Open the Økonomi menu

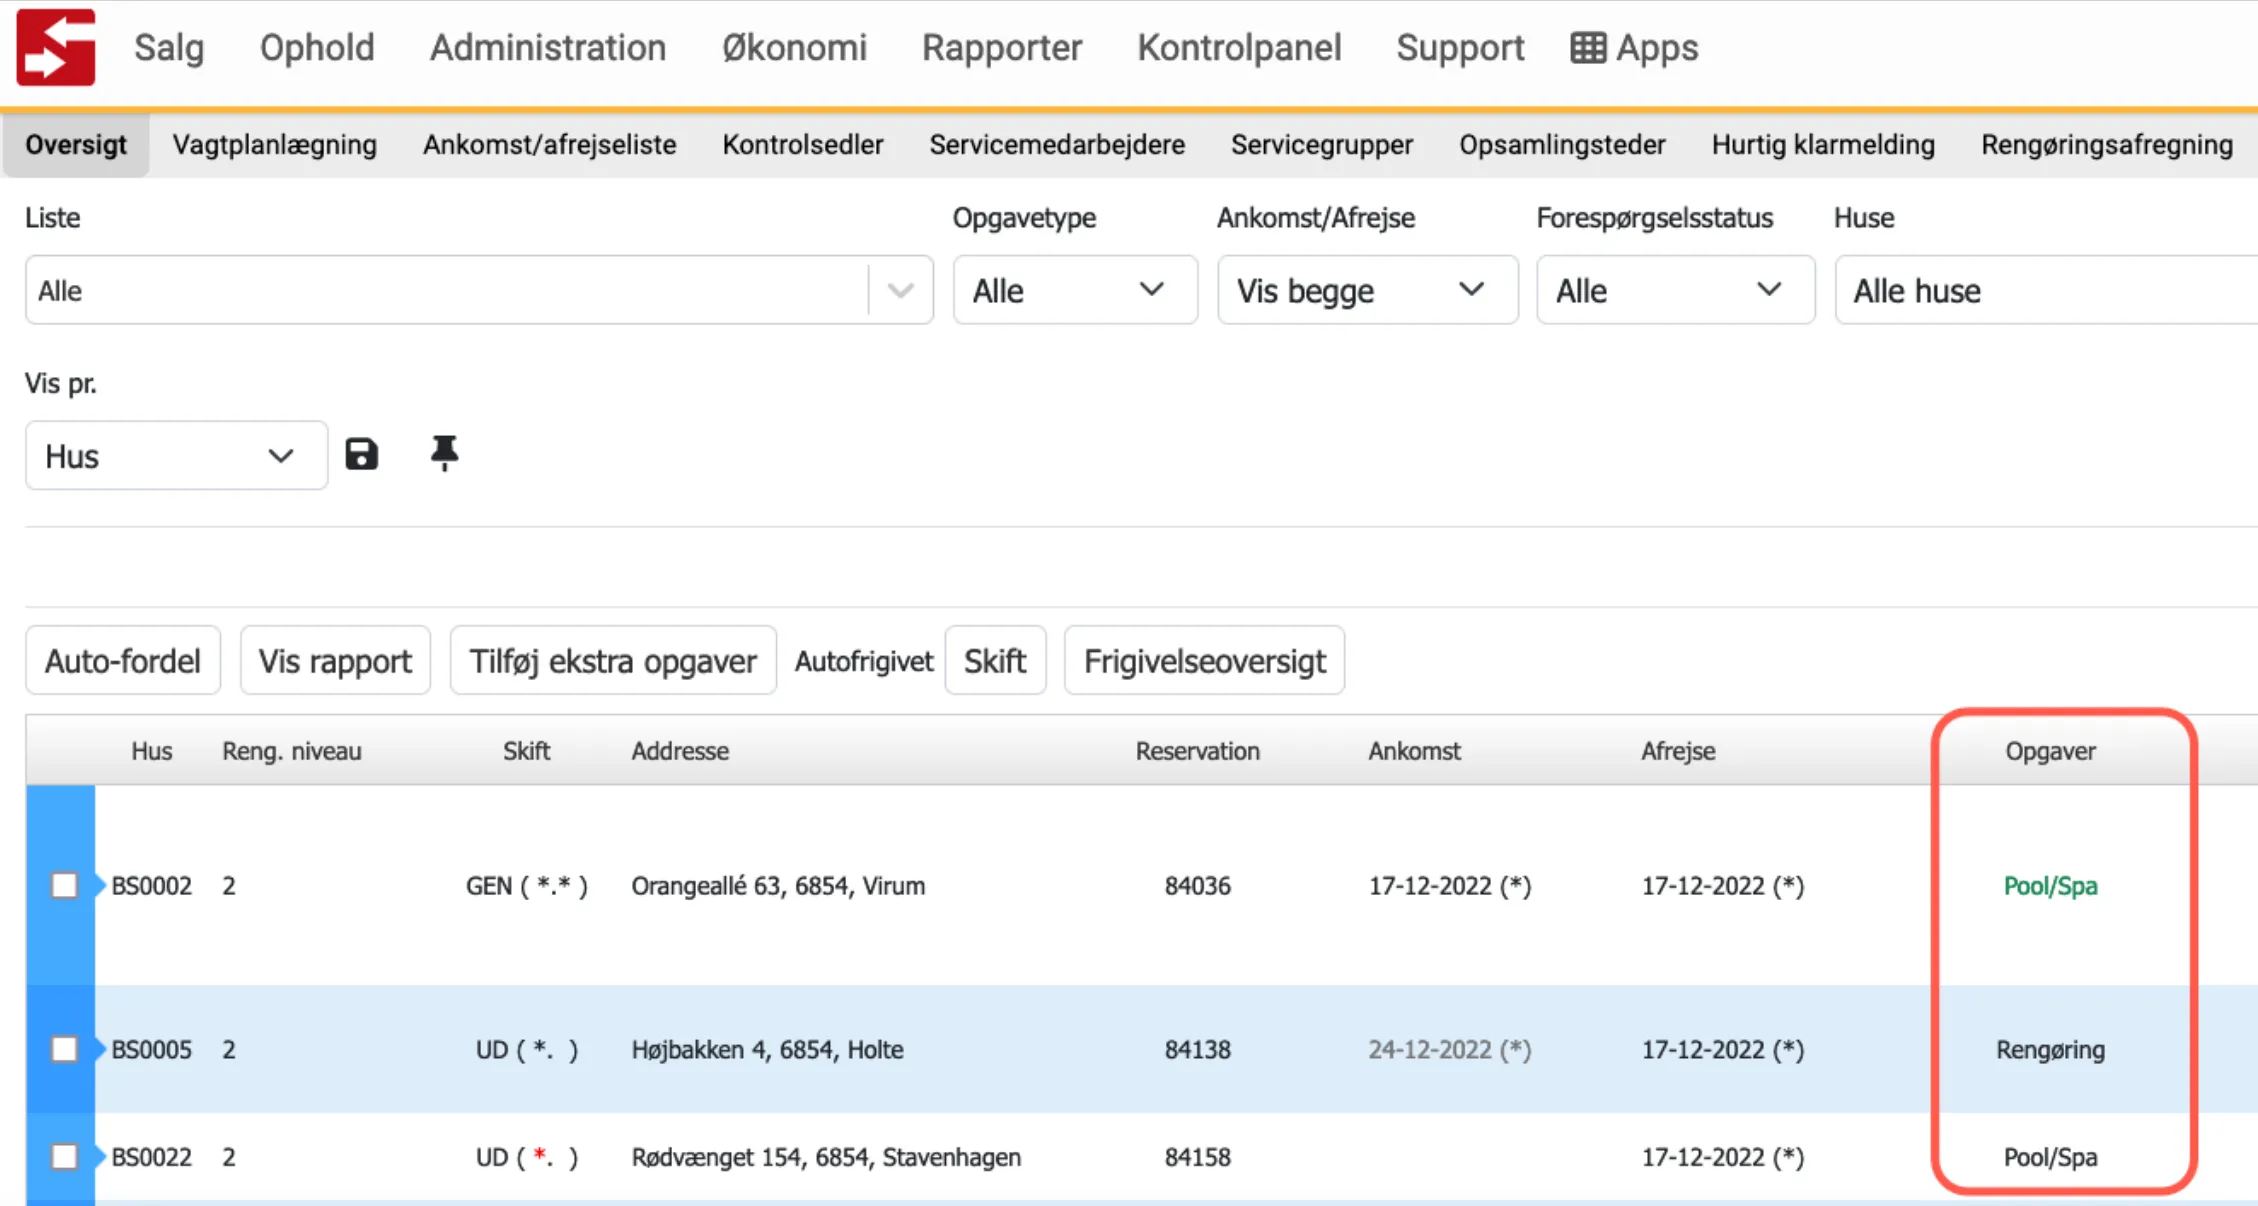794,47
